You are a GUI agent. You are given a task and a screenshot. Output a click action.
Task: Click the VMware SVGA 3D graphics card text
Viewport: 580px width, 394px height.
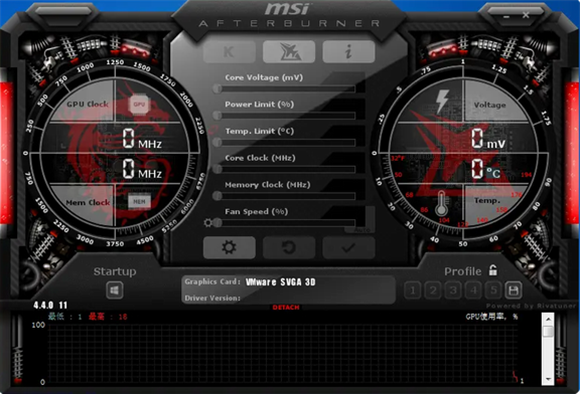tap(281, 282)
